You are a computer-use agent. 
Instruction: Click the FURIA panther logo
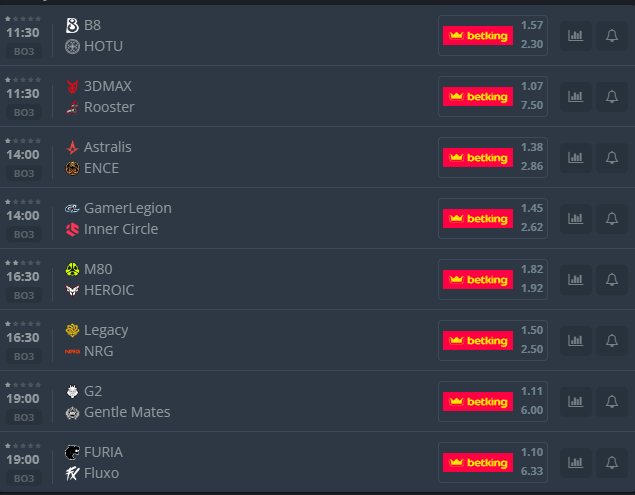coord(72,452)
